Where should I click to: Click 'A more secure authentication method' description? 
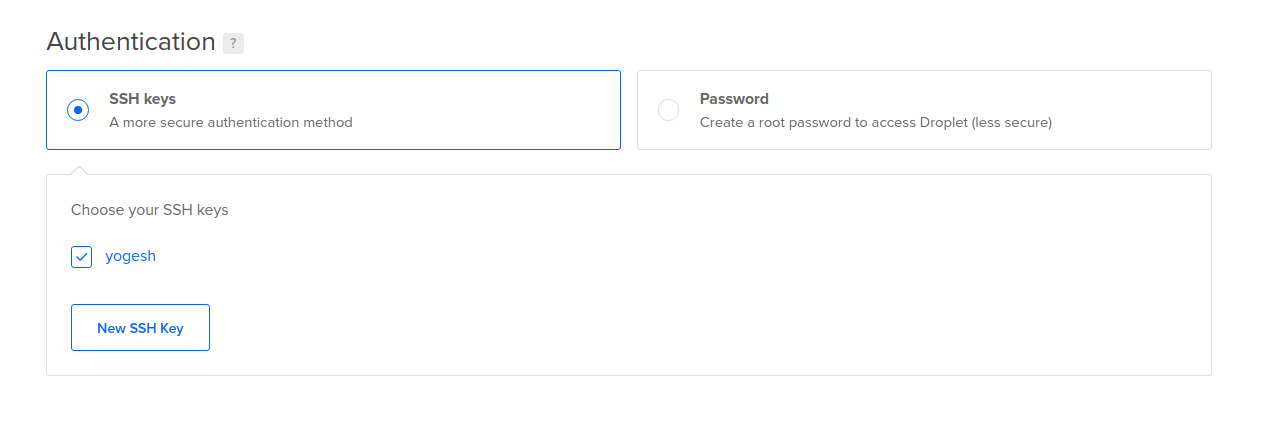[x=230, y=123]
